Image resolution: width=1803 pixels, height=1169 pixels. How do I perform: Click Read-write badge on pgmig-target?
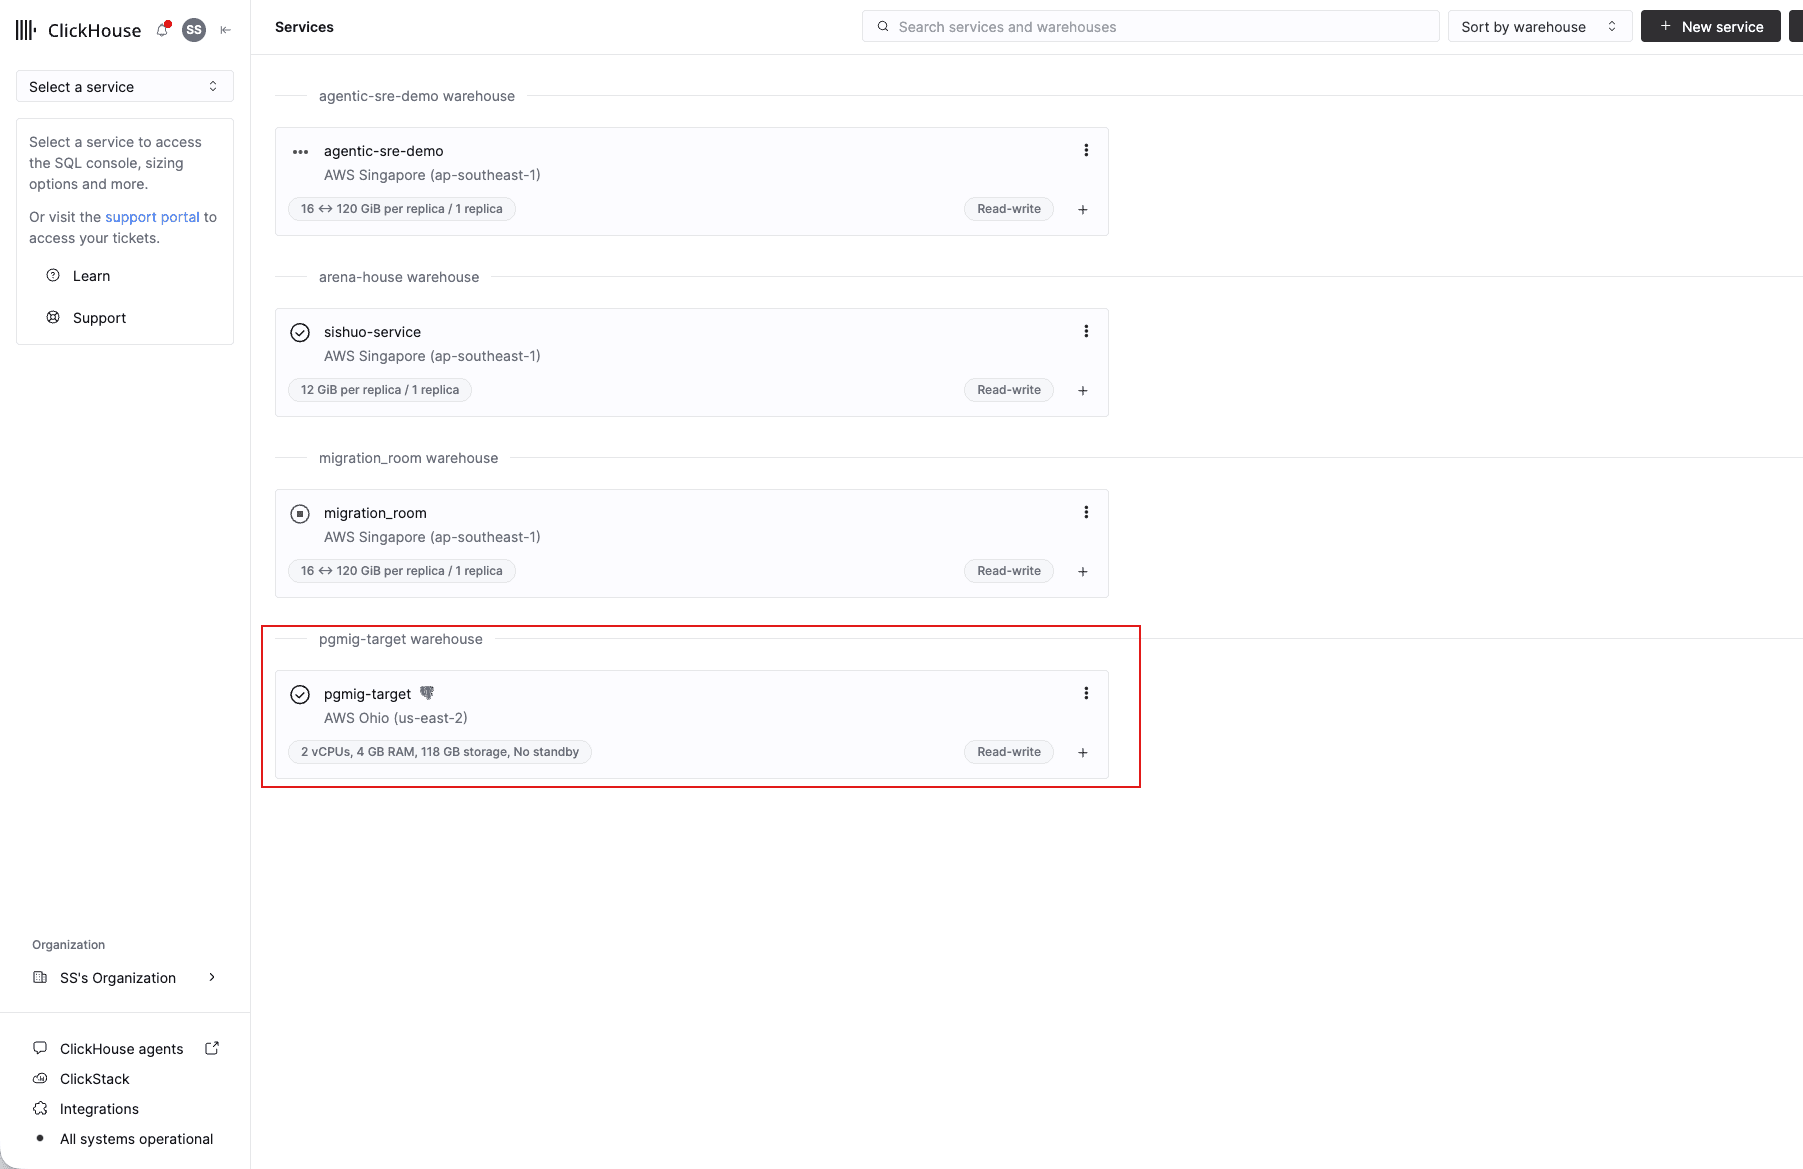point(1009,752)
